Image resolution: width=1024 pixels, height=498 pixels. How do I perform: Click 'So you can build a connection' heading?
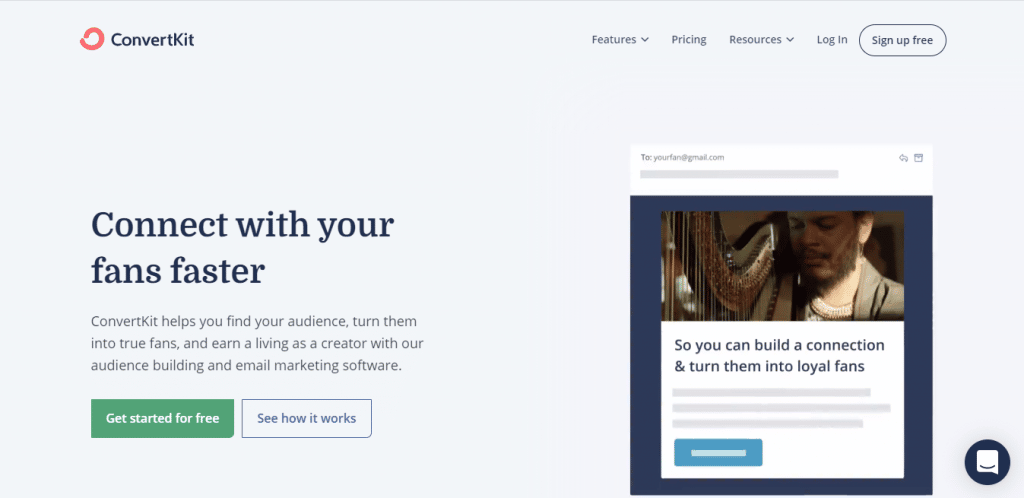coord(779,356)
